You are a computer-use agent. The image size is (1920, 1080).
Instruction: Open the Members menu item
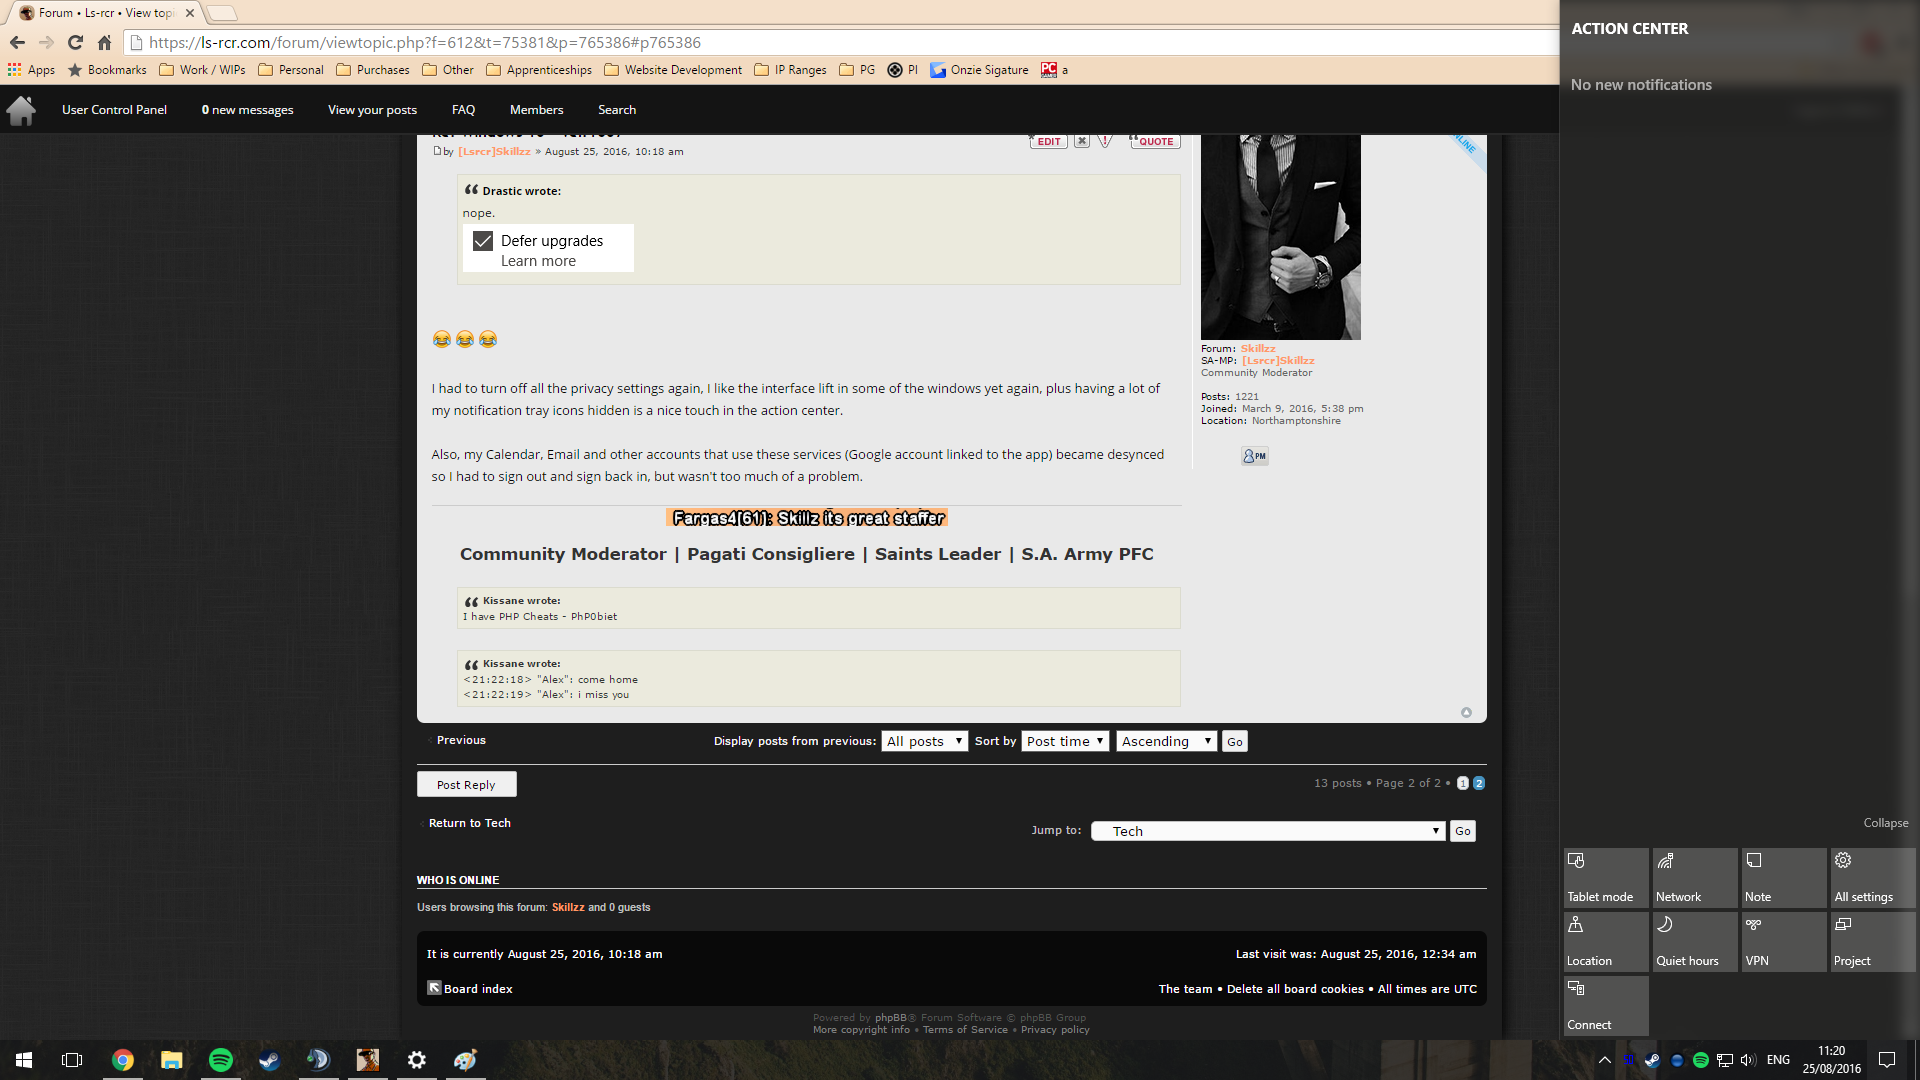point(536,110)
